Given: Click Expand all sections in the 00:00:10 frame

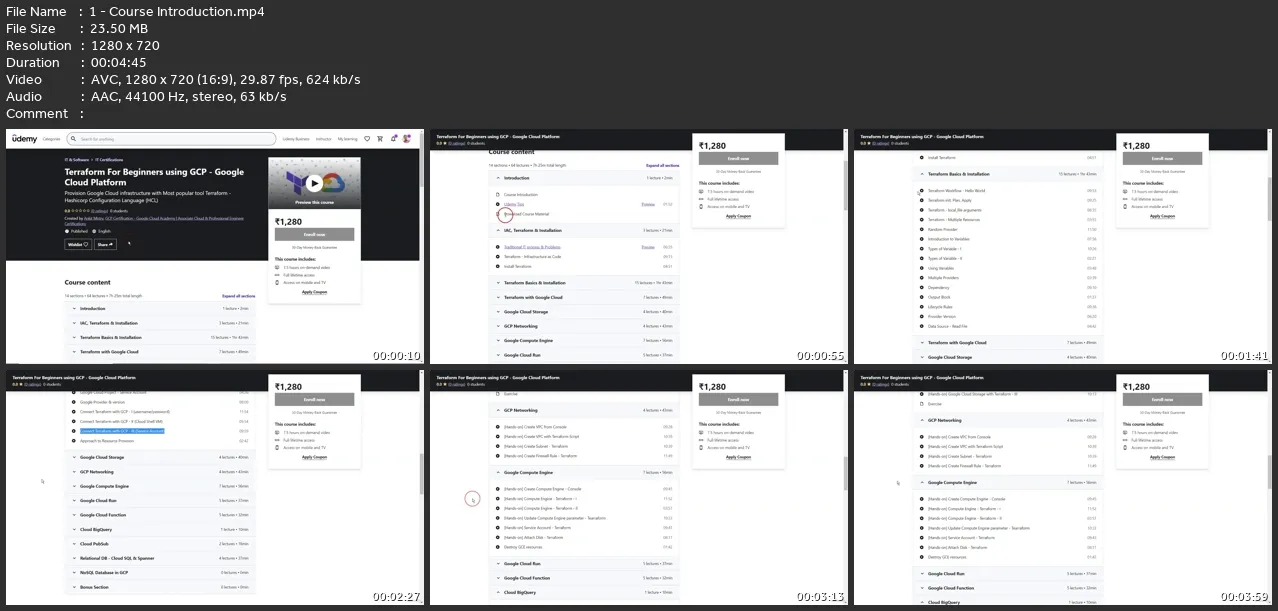Looking at the screenshot, I should tap(239, 296).
